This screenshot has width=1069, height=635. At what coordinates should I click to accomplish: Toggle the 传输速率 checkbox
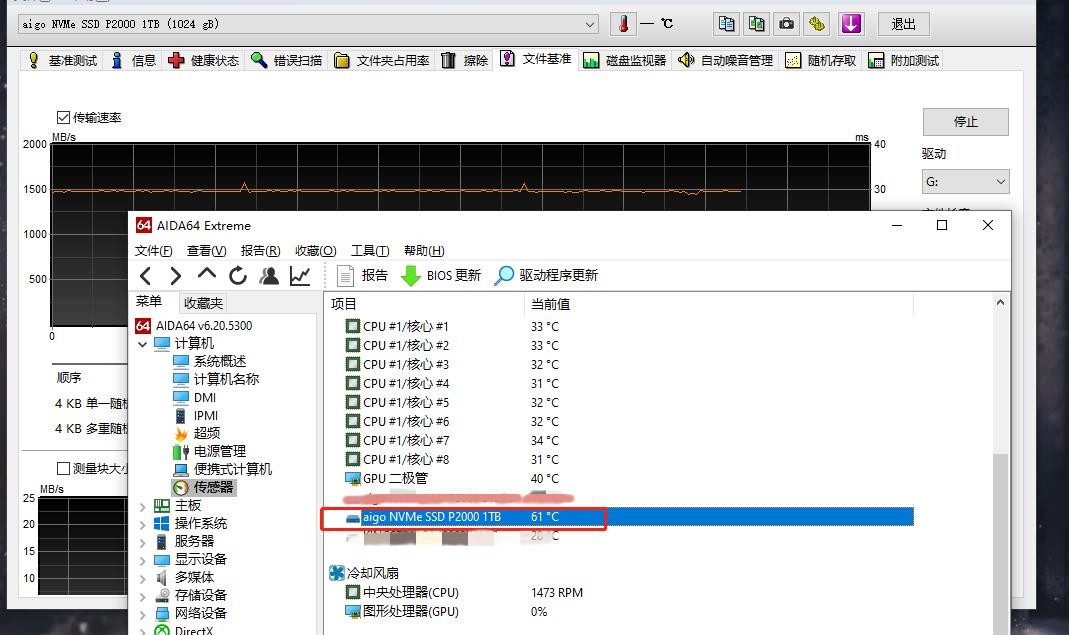point(63,117)
